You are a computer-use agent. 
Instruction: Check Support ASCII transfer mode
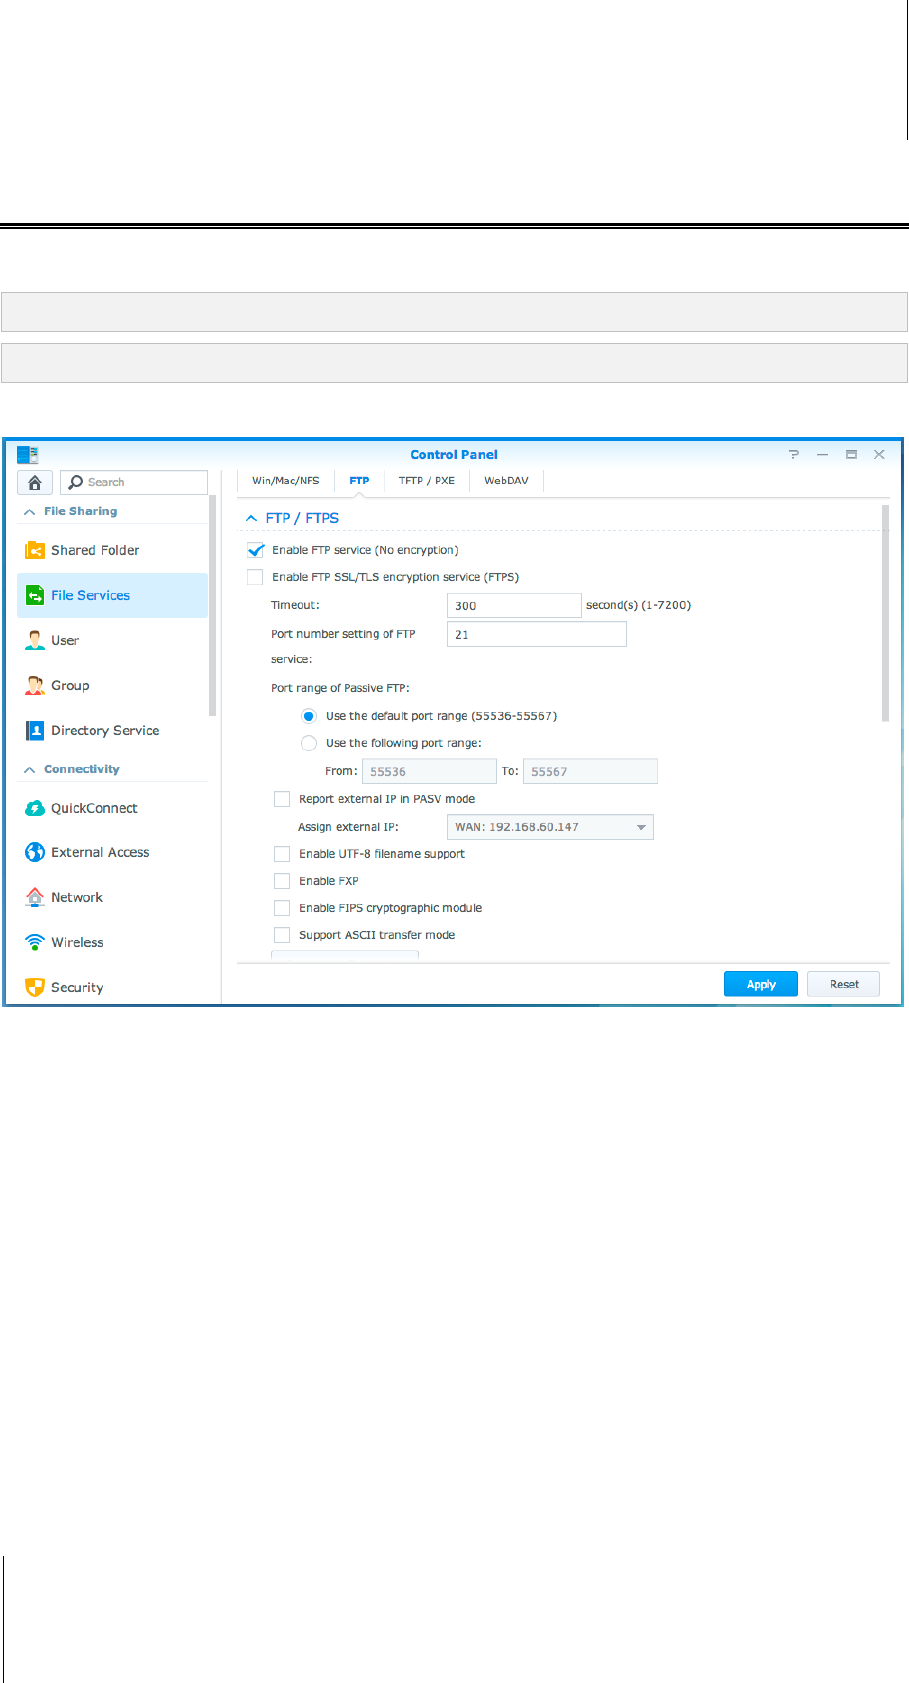coord(282,935)
